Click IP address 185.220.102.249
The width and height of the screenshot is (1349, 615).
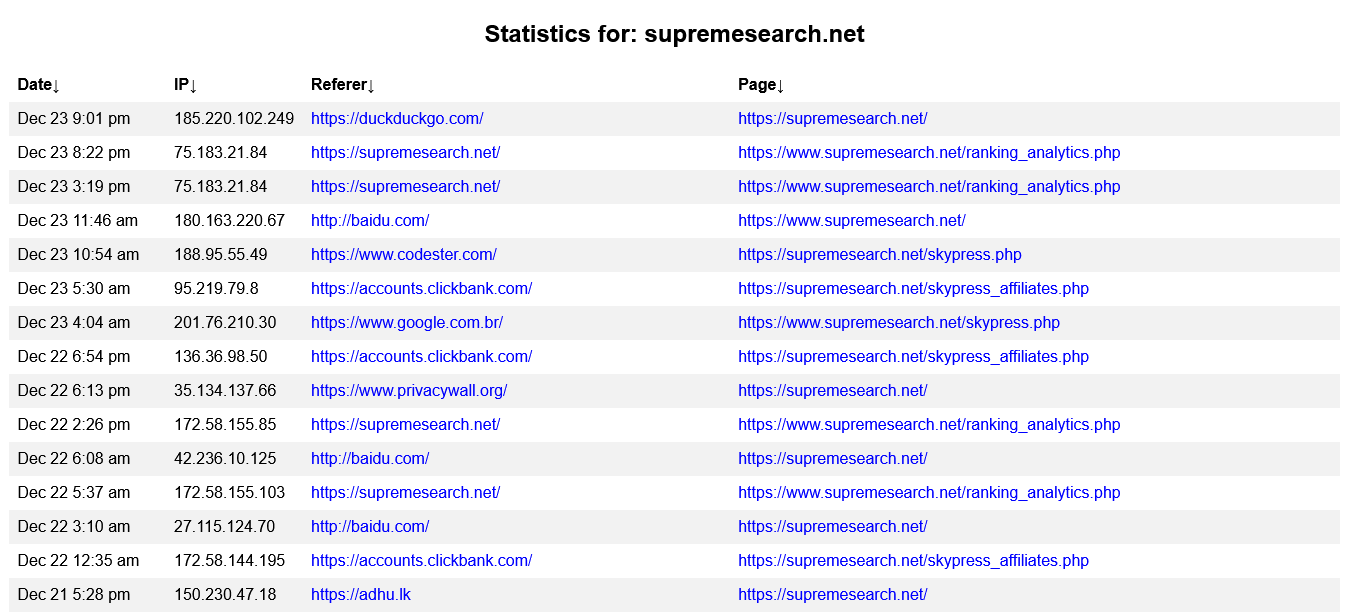click(234, 119)
